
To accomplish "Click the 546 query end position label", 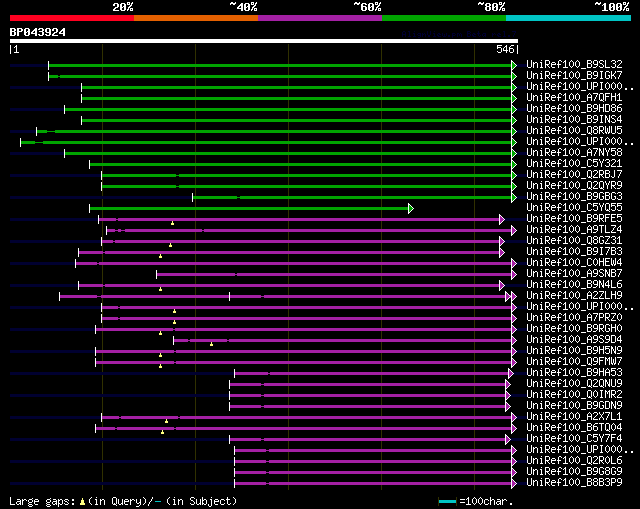I will coord(505,49).
